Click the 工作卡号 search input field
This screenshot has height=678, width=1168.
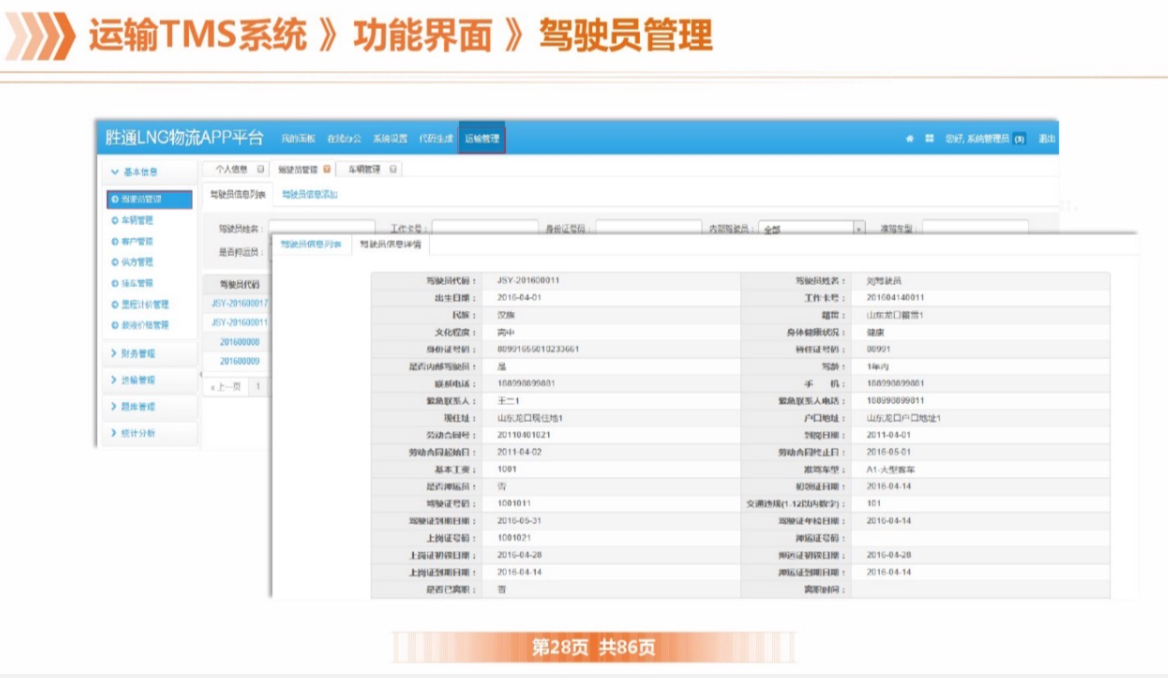pyautogui.click(x=485, y=229)
